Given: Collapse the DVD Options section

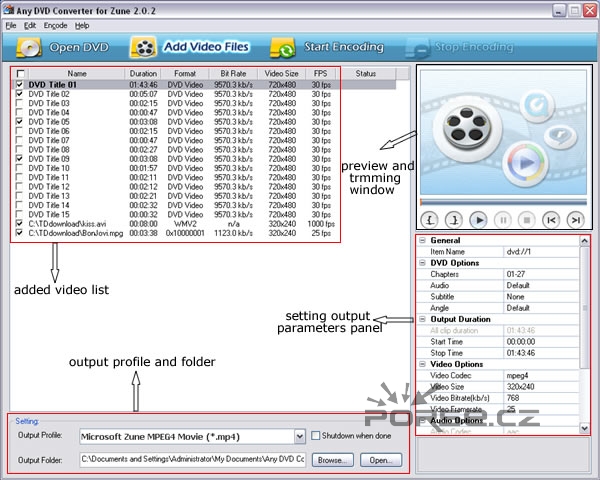Looking at the screenshot, I should [422, 263].
